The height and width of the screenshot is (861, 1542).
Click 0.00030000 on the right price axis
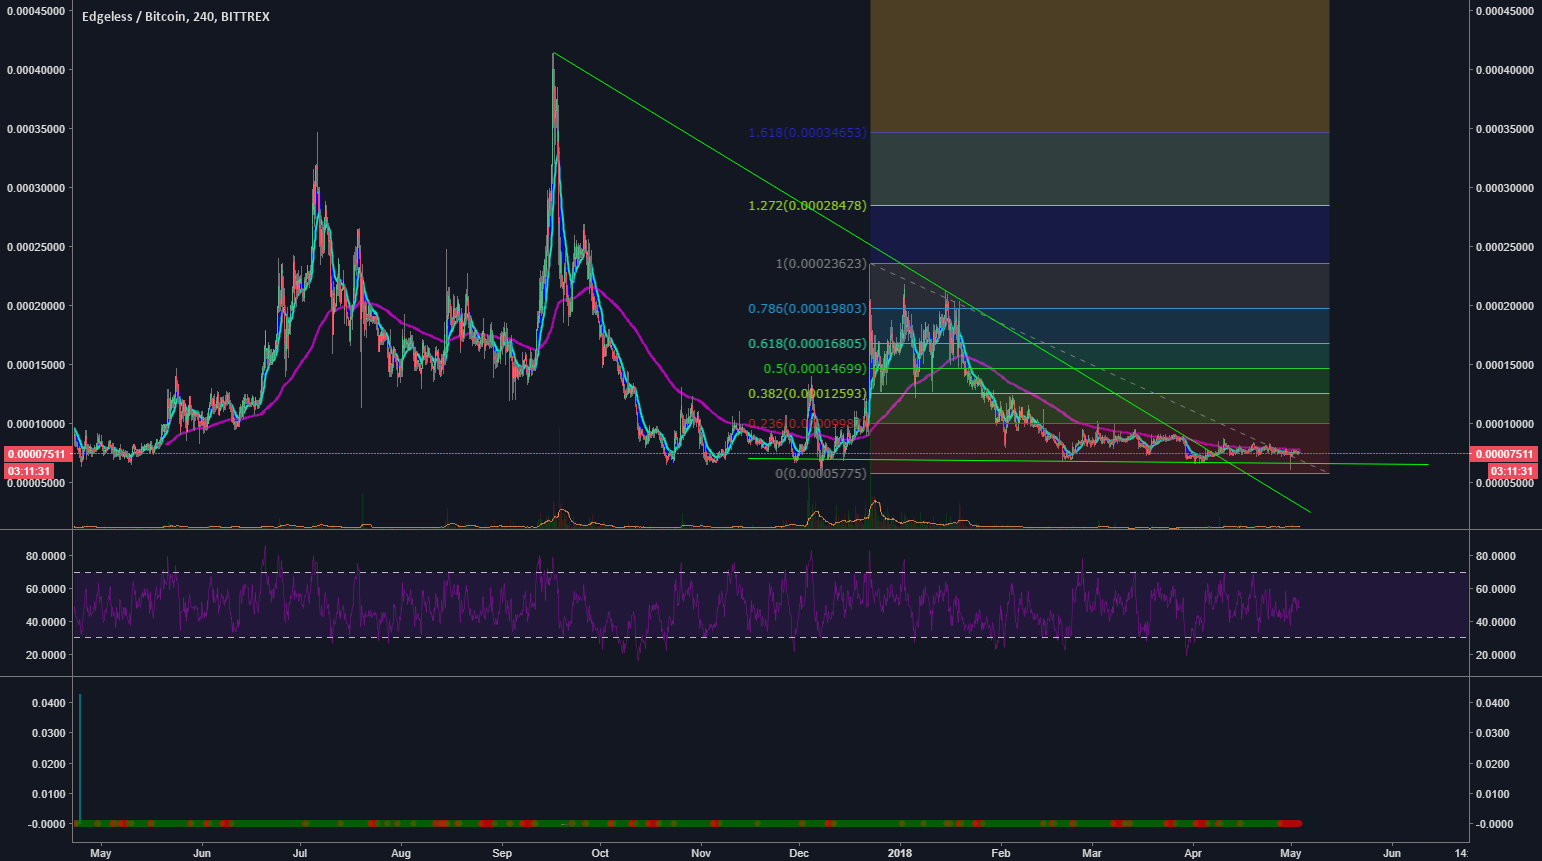point(1504,188)
